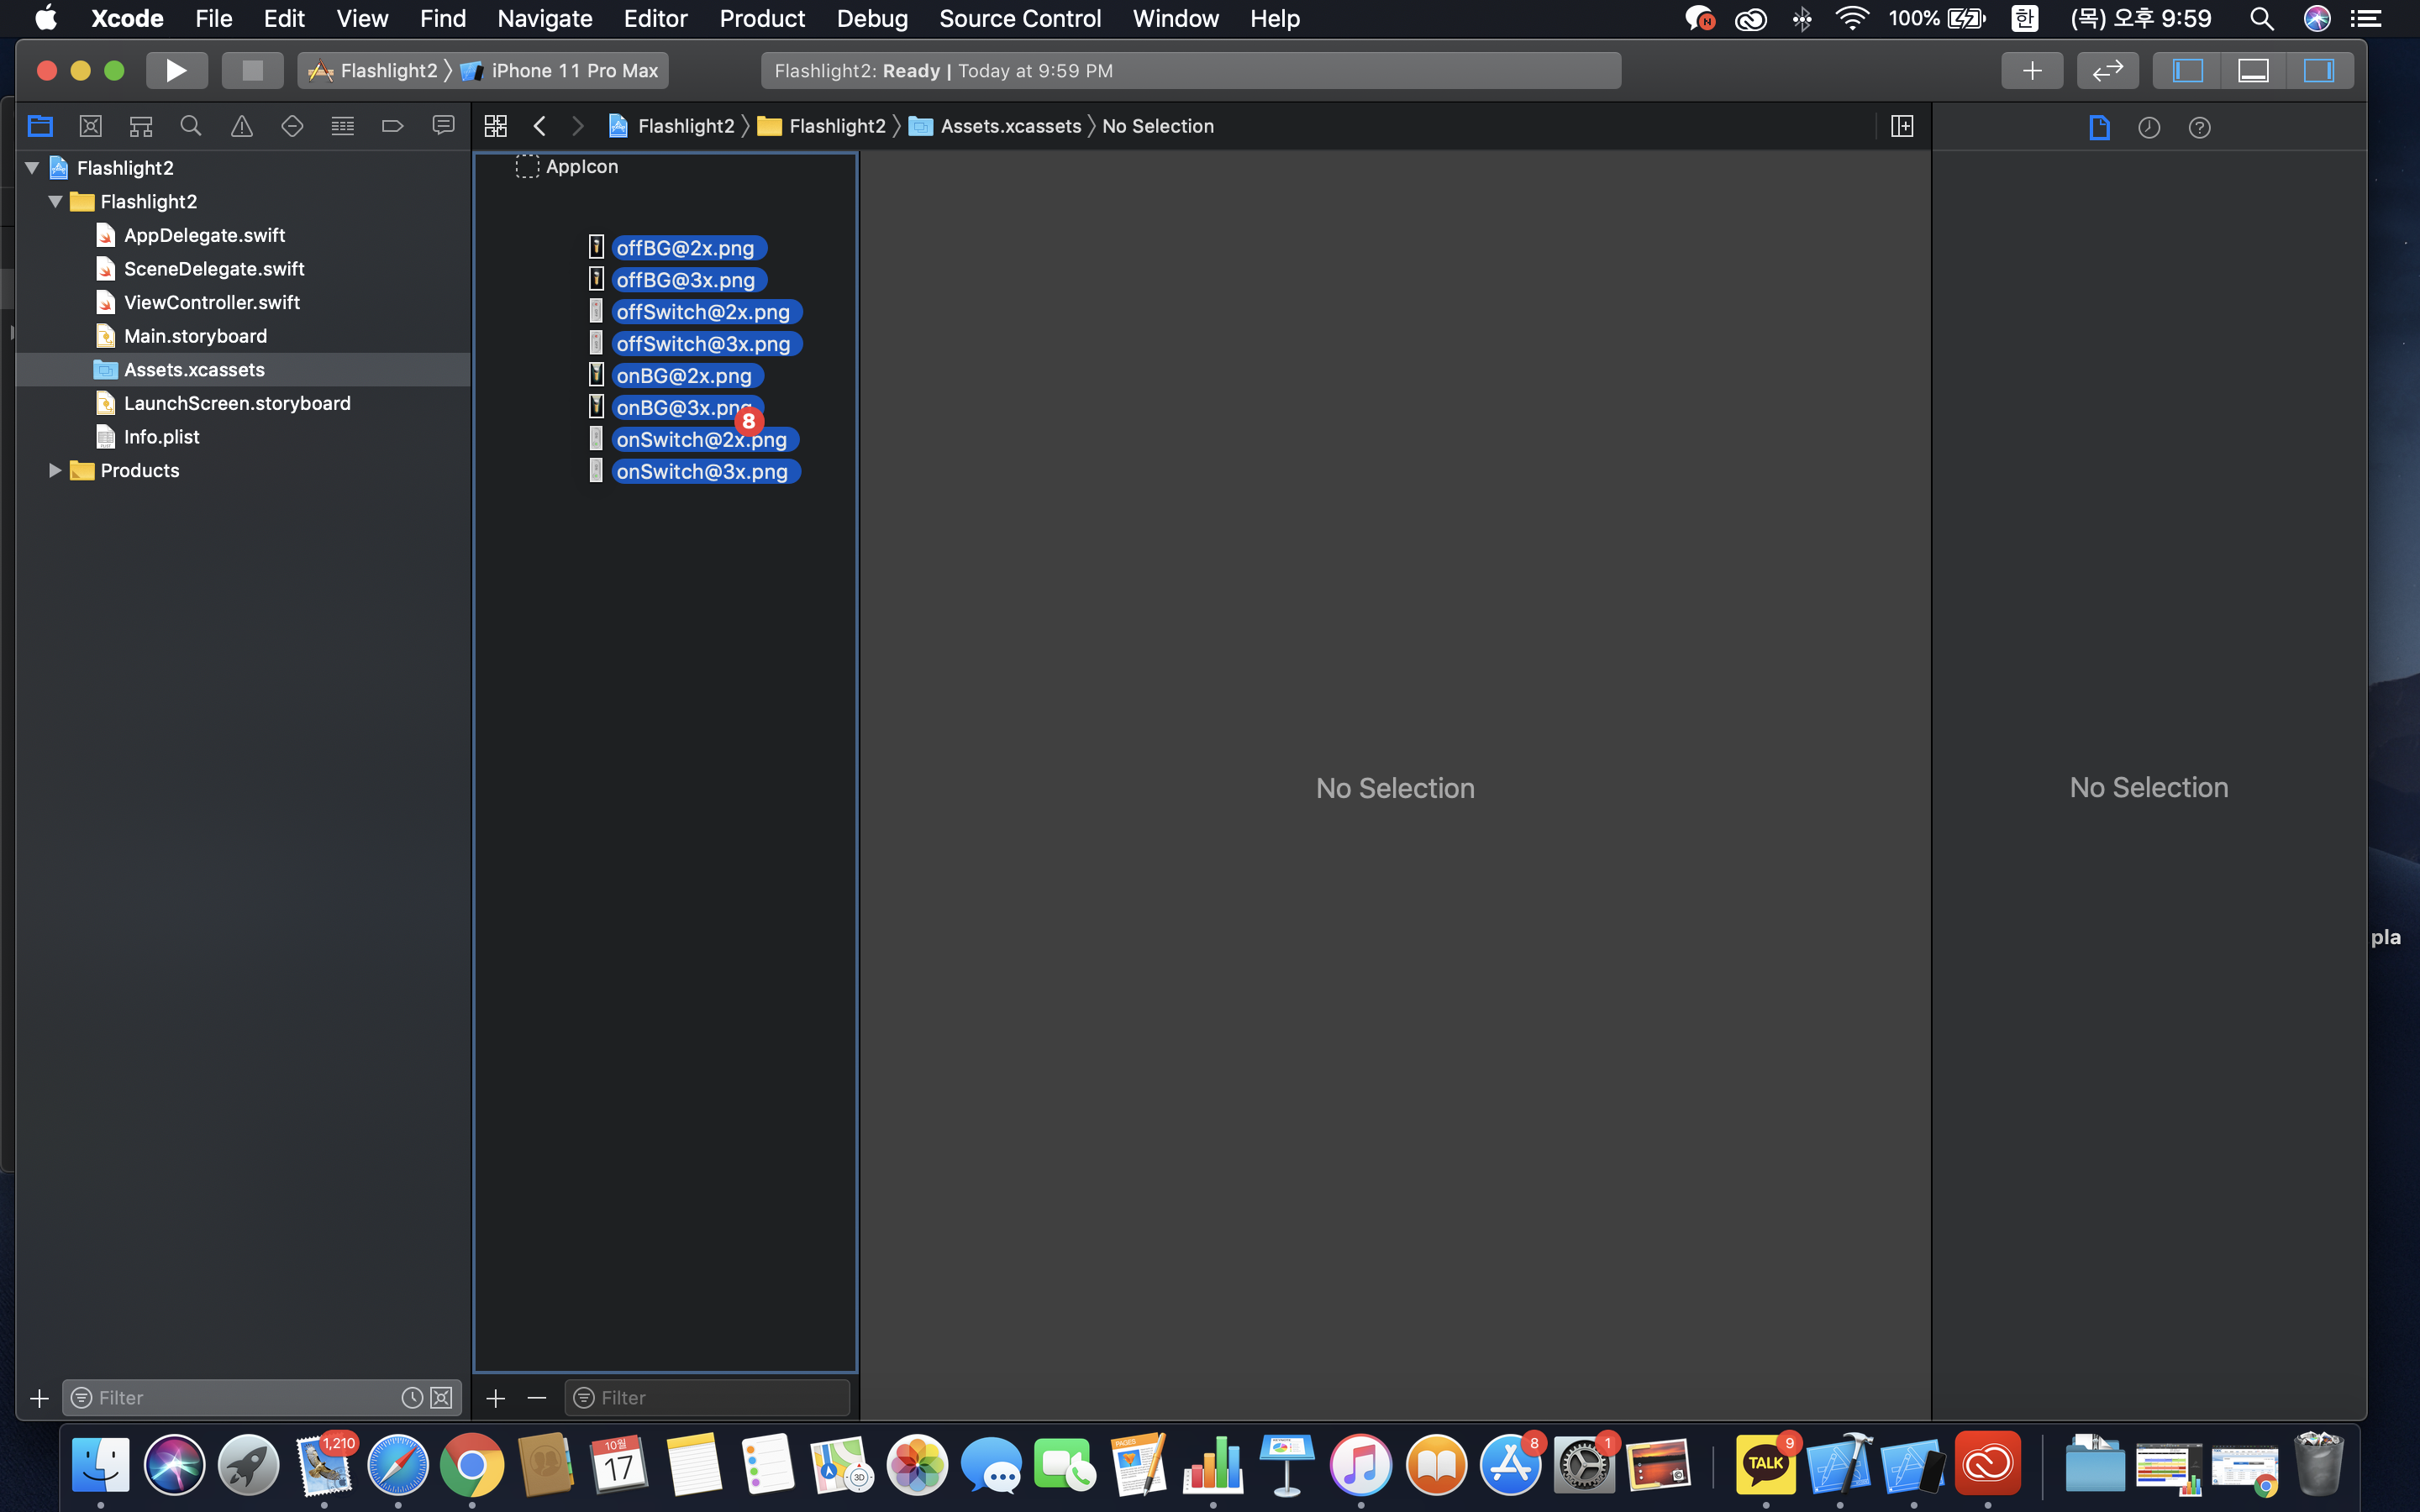Open the Breakpoint navigator
Image resolution: width=2420 pixels, height=1512 pixels.
coord(392,126)
